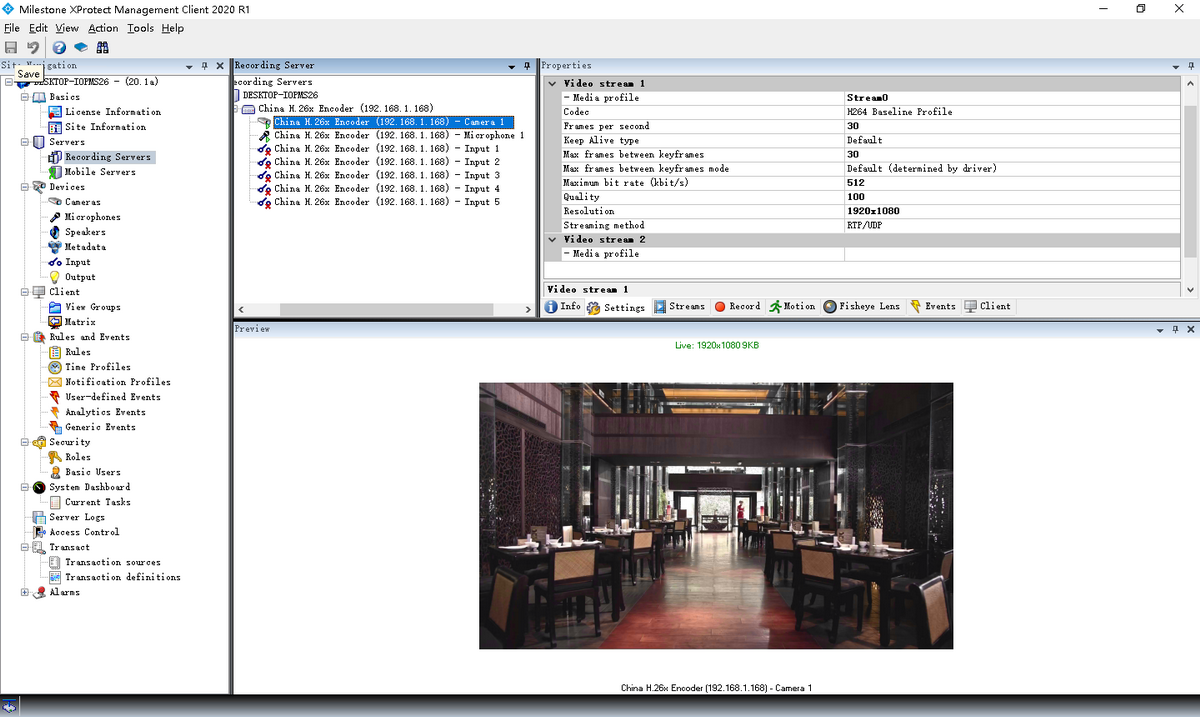1200x717 pixels.
Task: Select Site Information node
Action: pos(105,127)
